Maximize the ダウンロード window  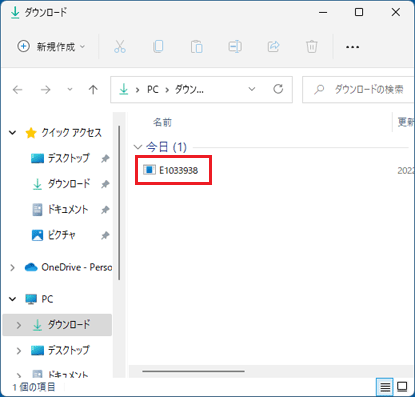[359, 12]
